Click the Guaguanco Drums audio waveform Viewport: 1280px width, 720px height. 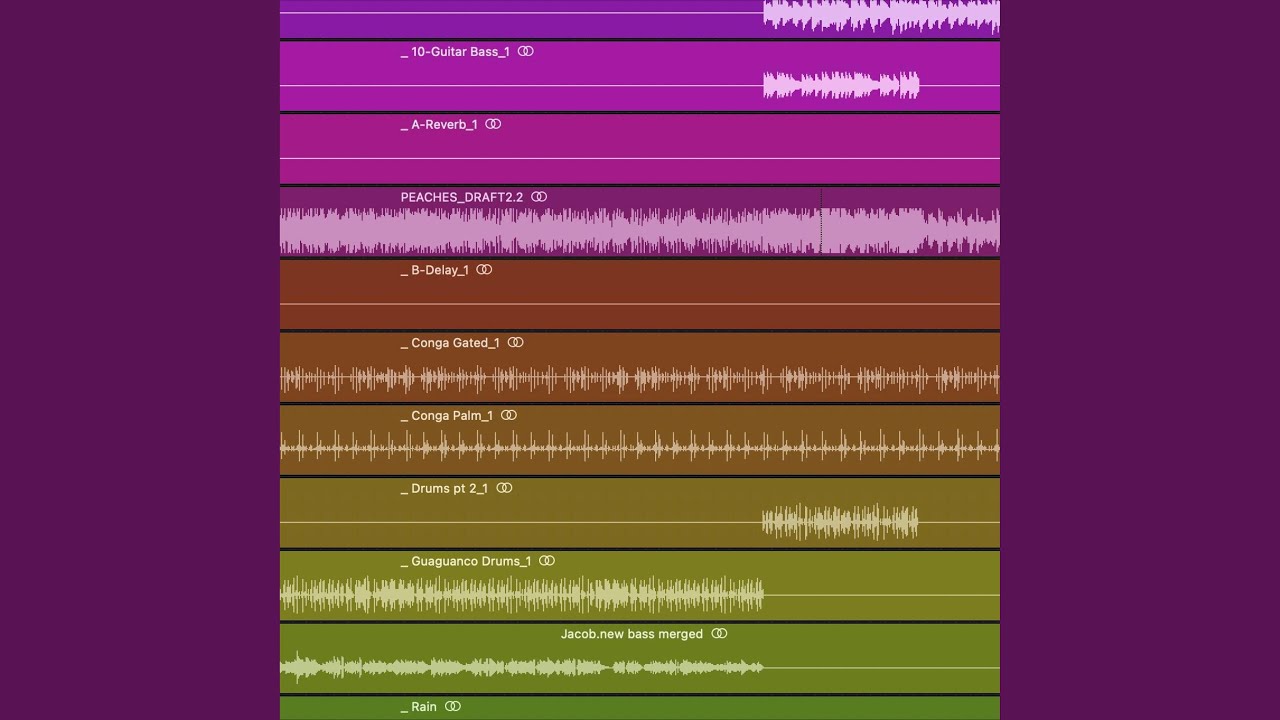coord(522,595)
